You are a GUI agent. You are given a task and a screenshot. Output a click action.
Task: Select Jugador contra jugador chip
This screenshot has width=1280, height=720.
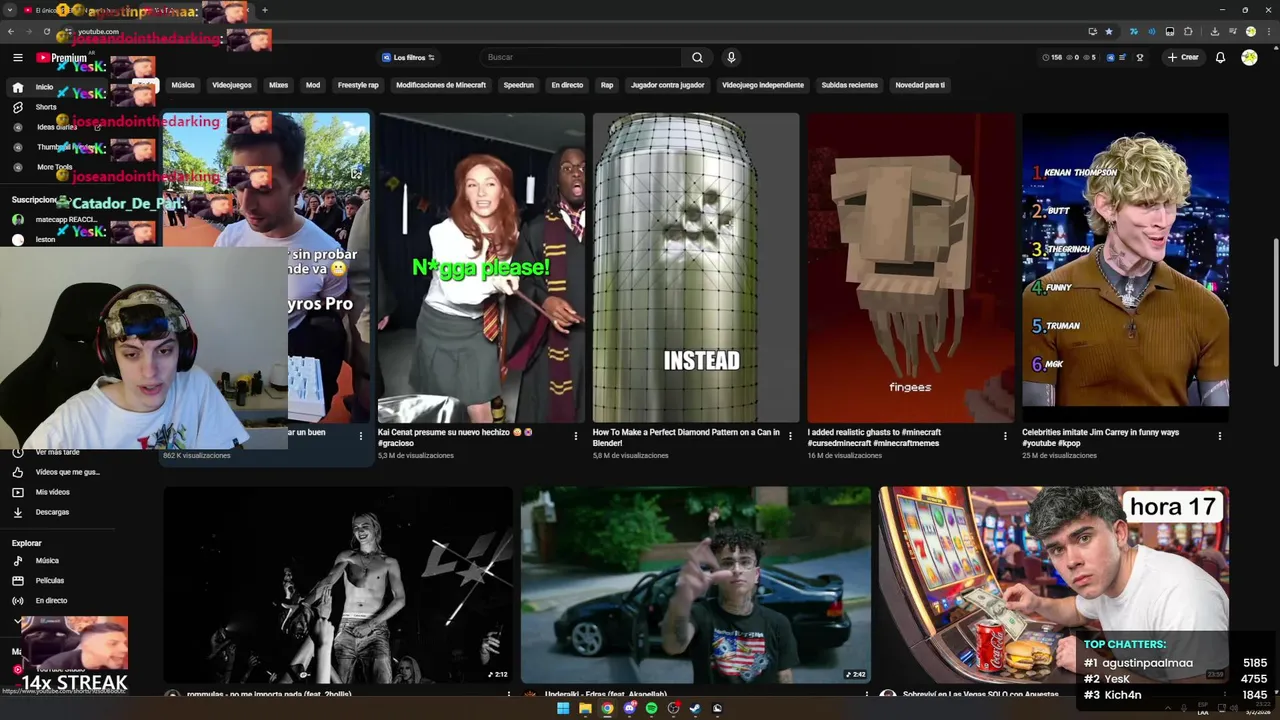tap(667, 85)
